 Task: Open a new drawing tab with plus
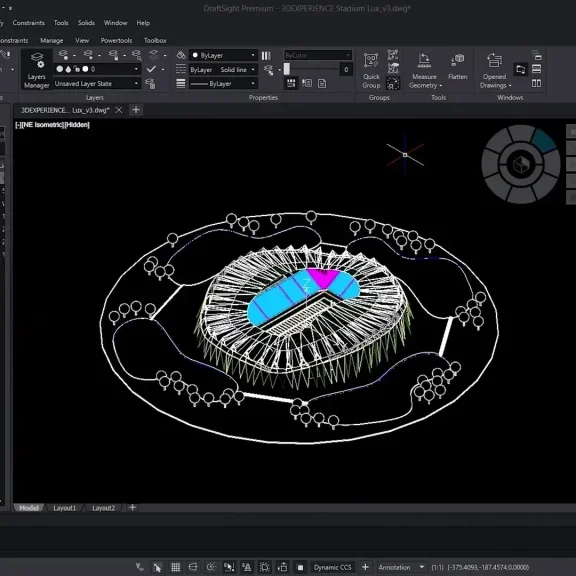click(136, 110)
